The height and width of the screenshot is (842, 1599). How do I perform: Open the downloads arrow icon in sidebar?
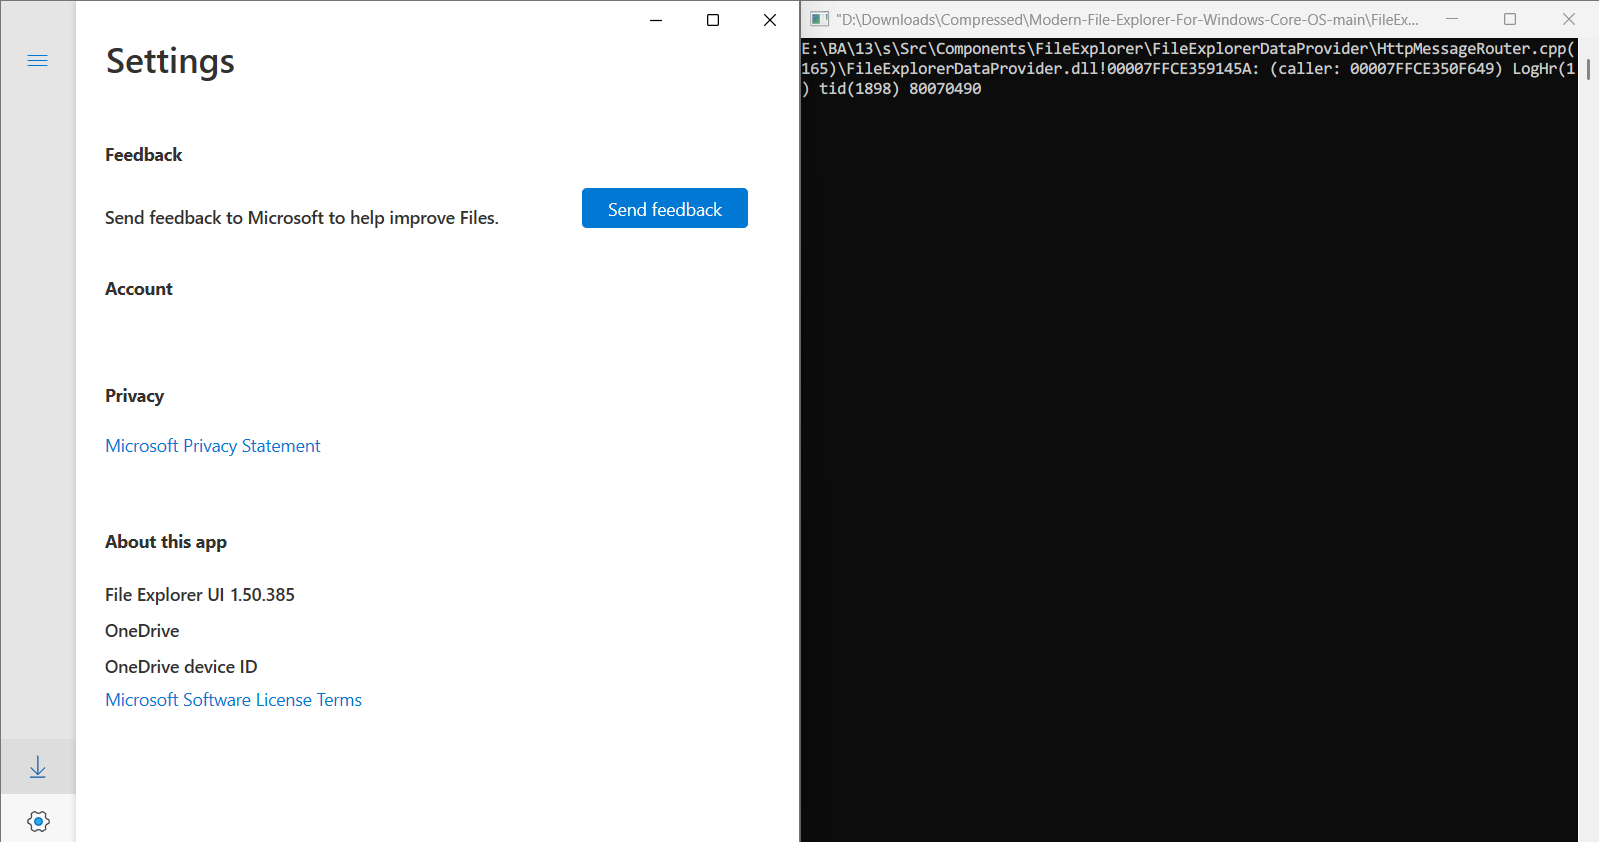point(38,767)
